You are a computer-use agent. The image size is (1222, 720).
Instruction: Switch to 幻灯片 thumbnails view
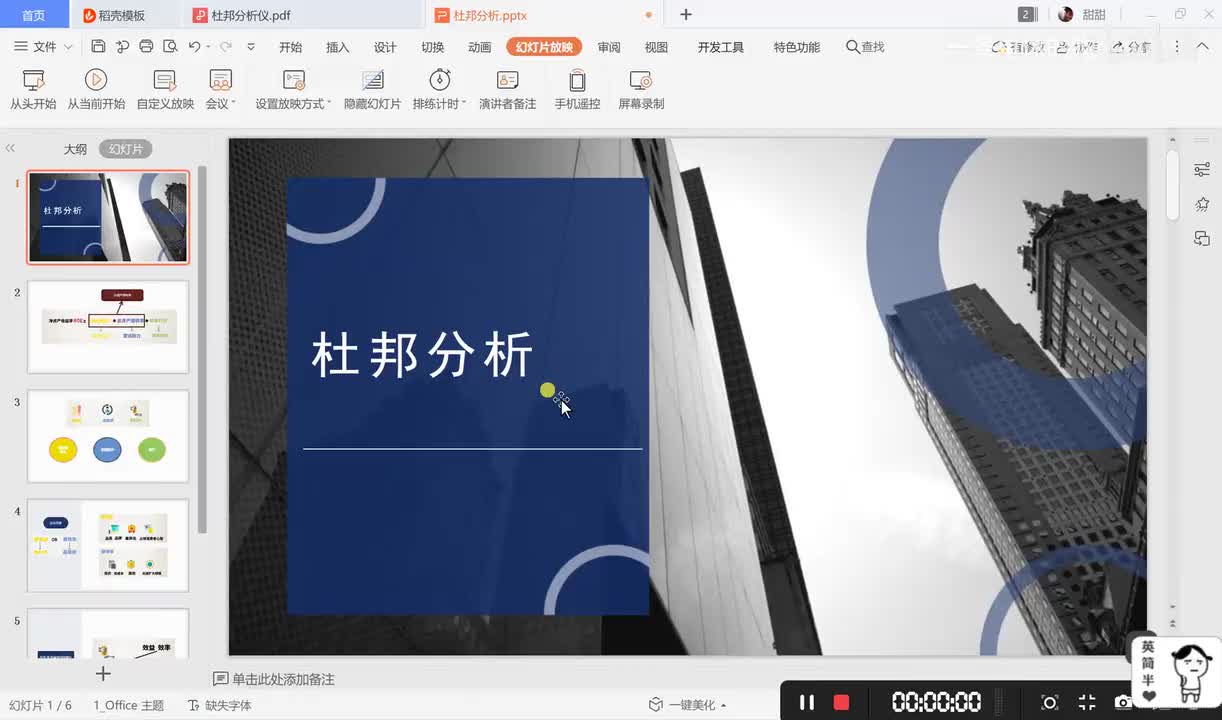[126, 149]
